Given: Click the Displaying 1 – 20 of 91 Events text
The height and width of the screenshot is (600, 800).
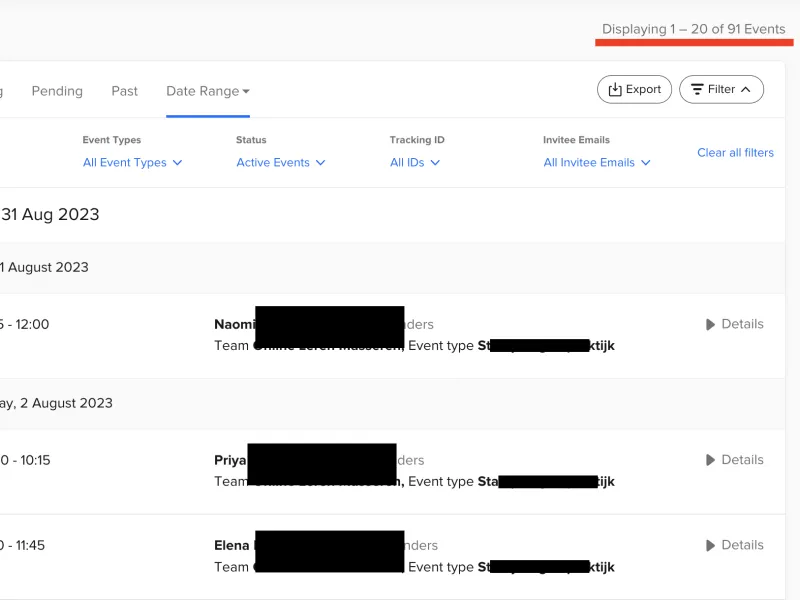Looking at the screenshot, I should point(693,29).
